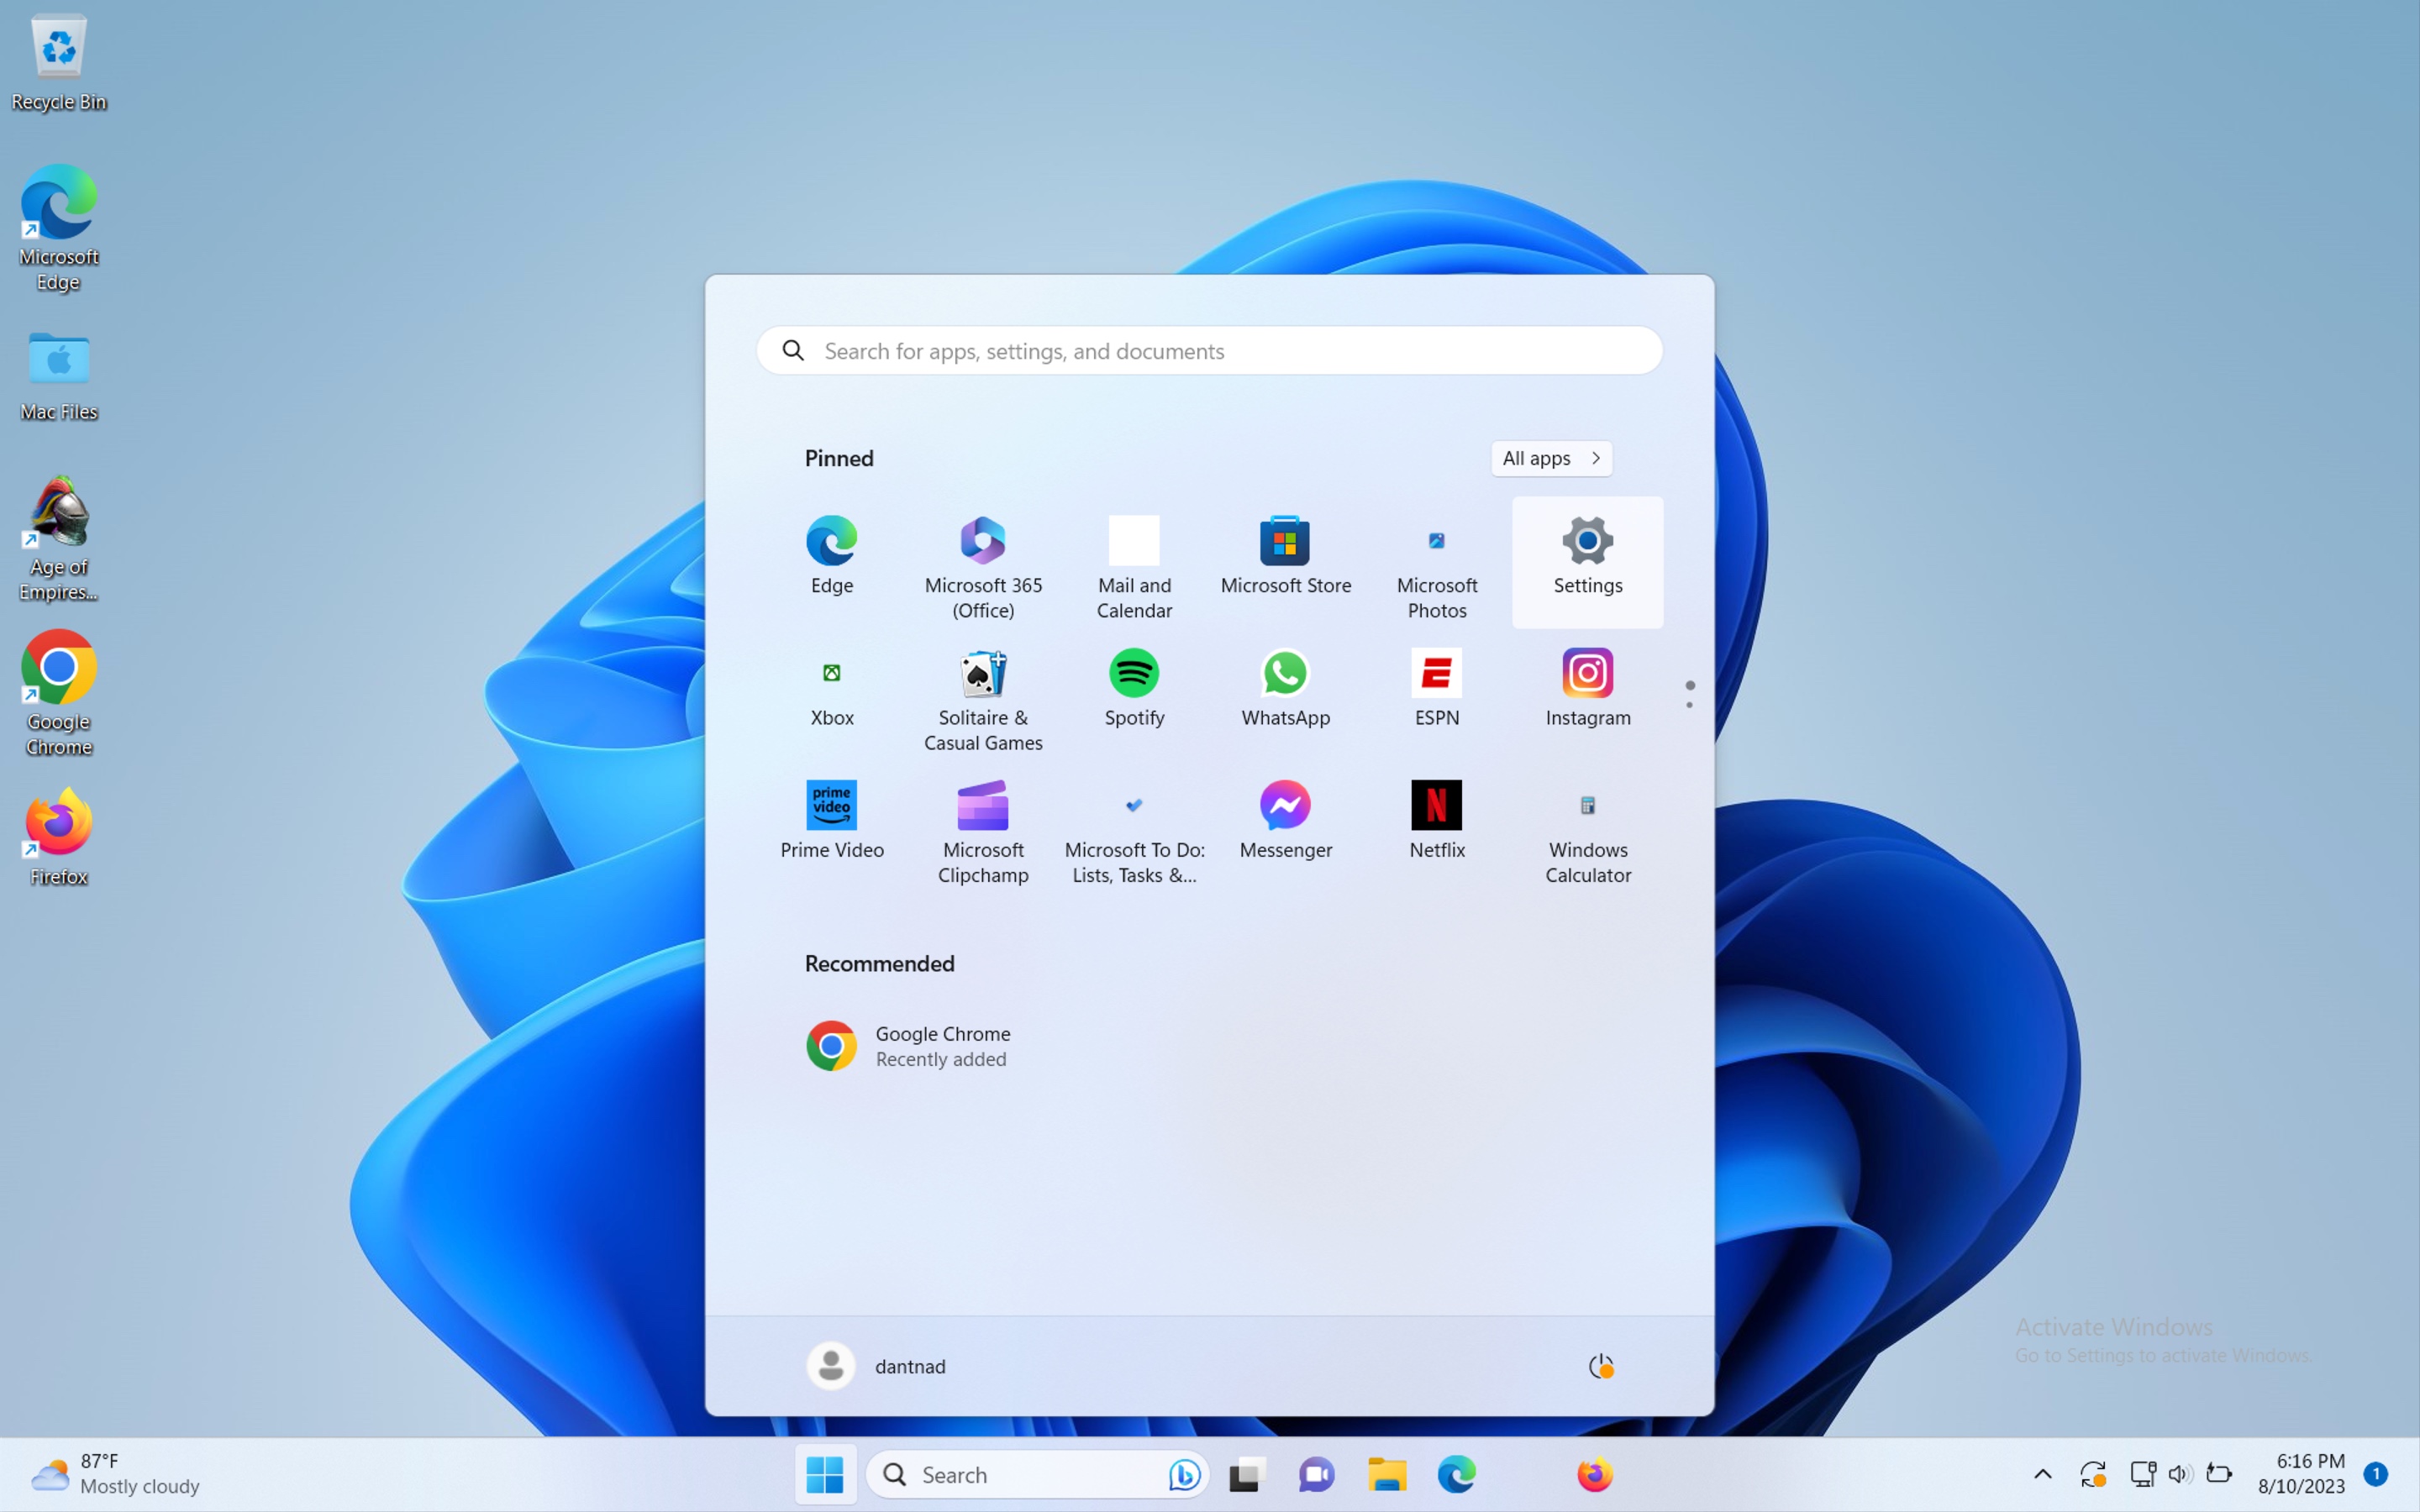The image size is (2420, 1512).
Task: Open the Microsoft Store
Action: click(x=1285, y=555)
